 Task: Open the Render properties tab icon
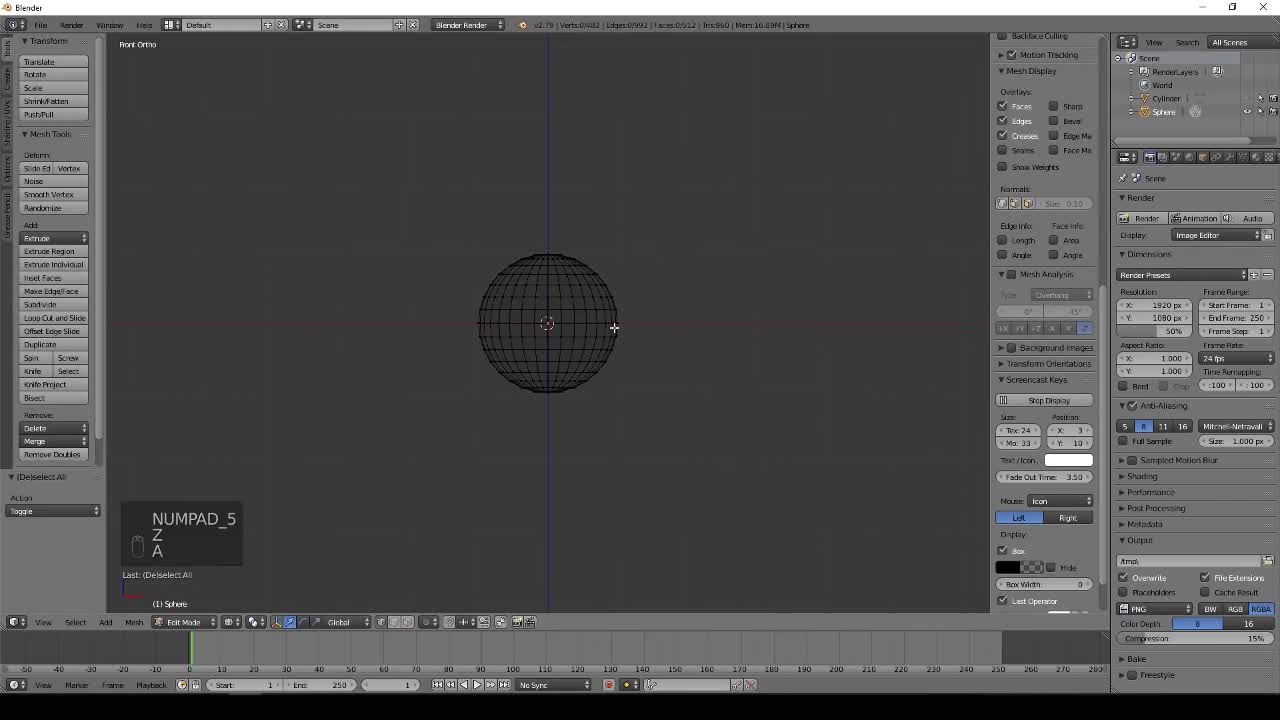pos(1150,157)
